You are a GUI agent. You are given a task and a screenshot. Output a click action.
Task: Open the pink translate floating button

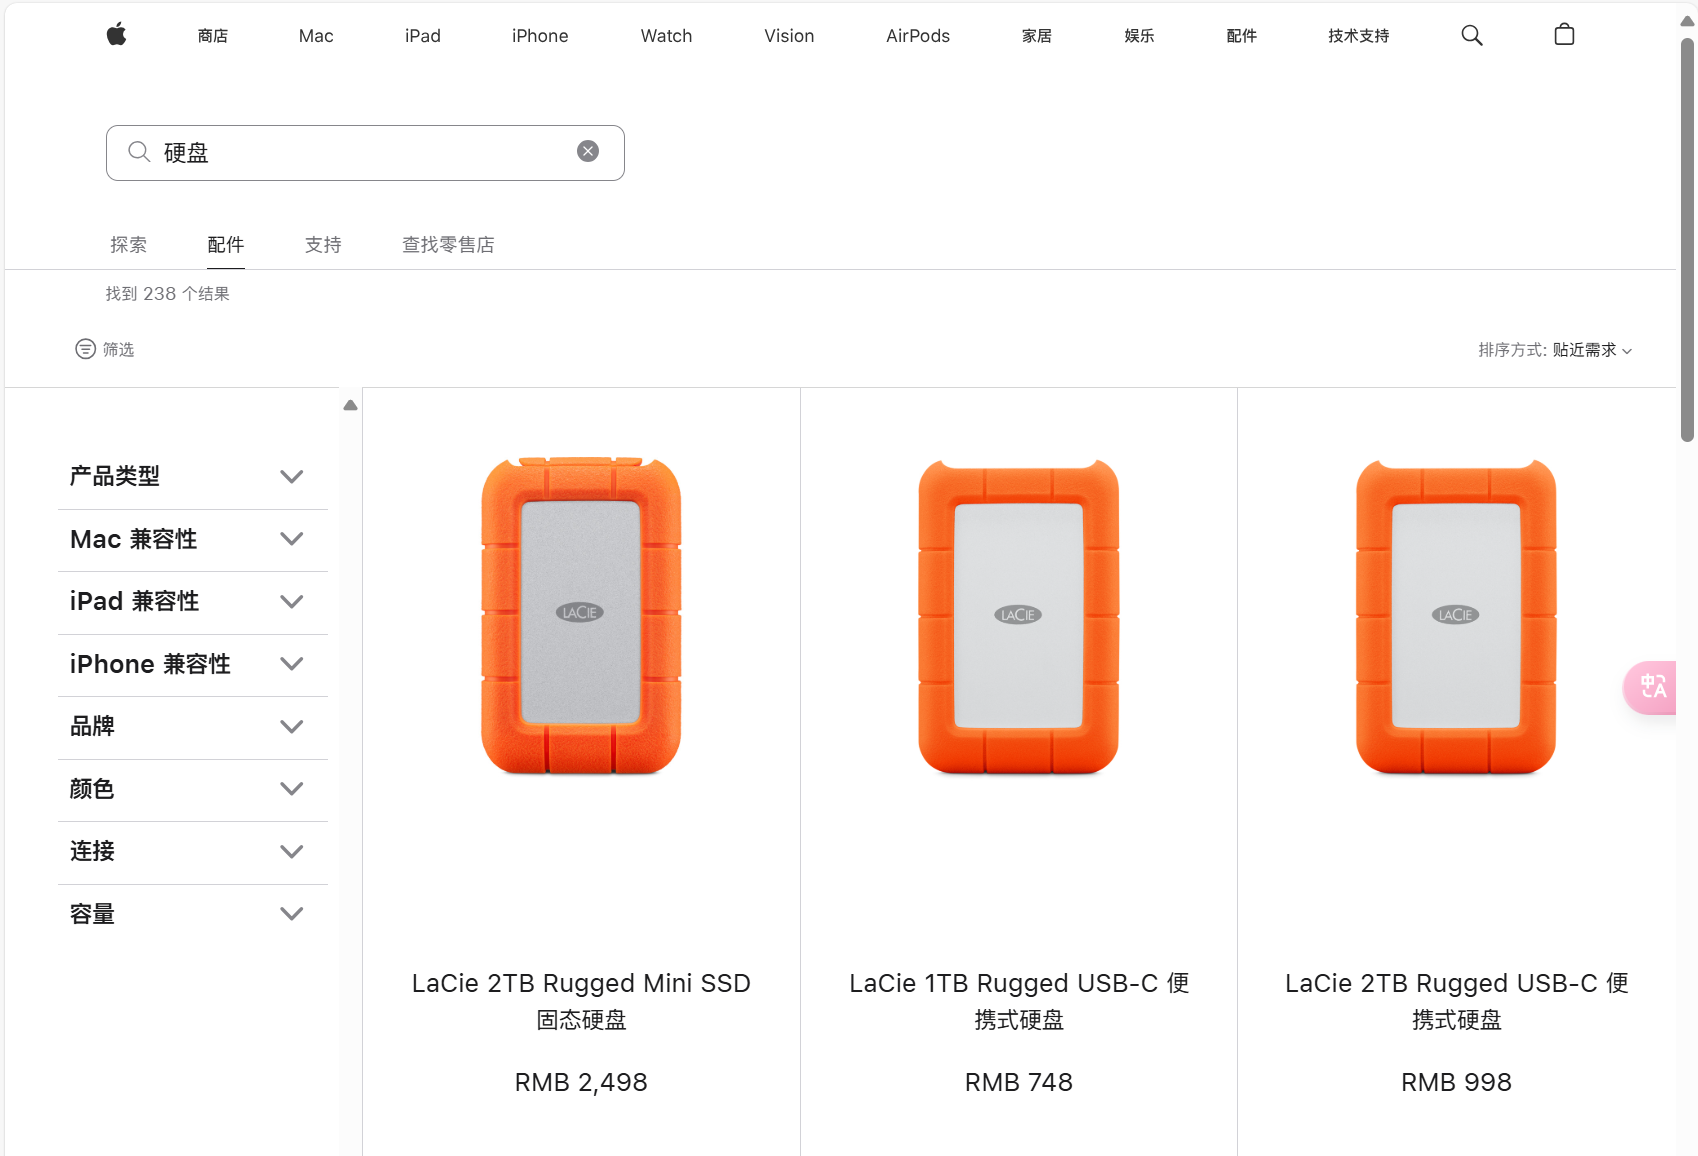pos(1650,687)
